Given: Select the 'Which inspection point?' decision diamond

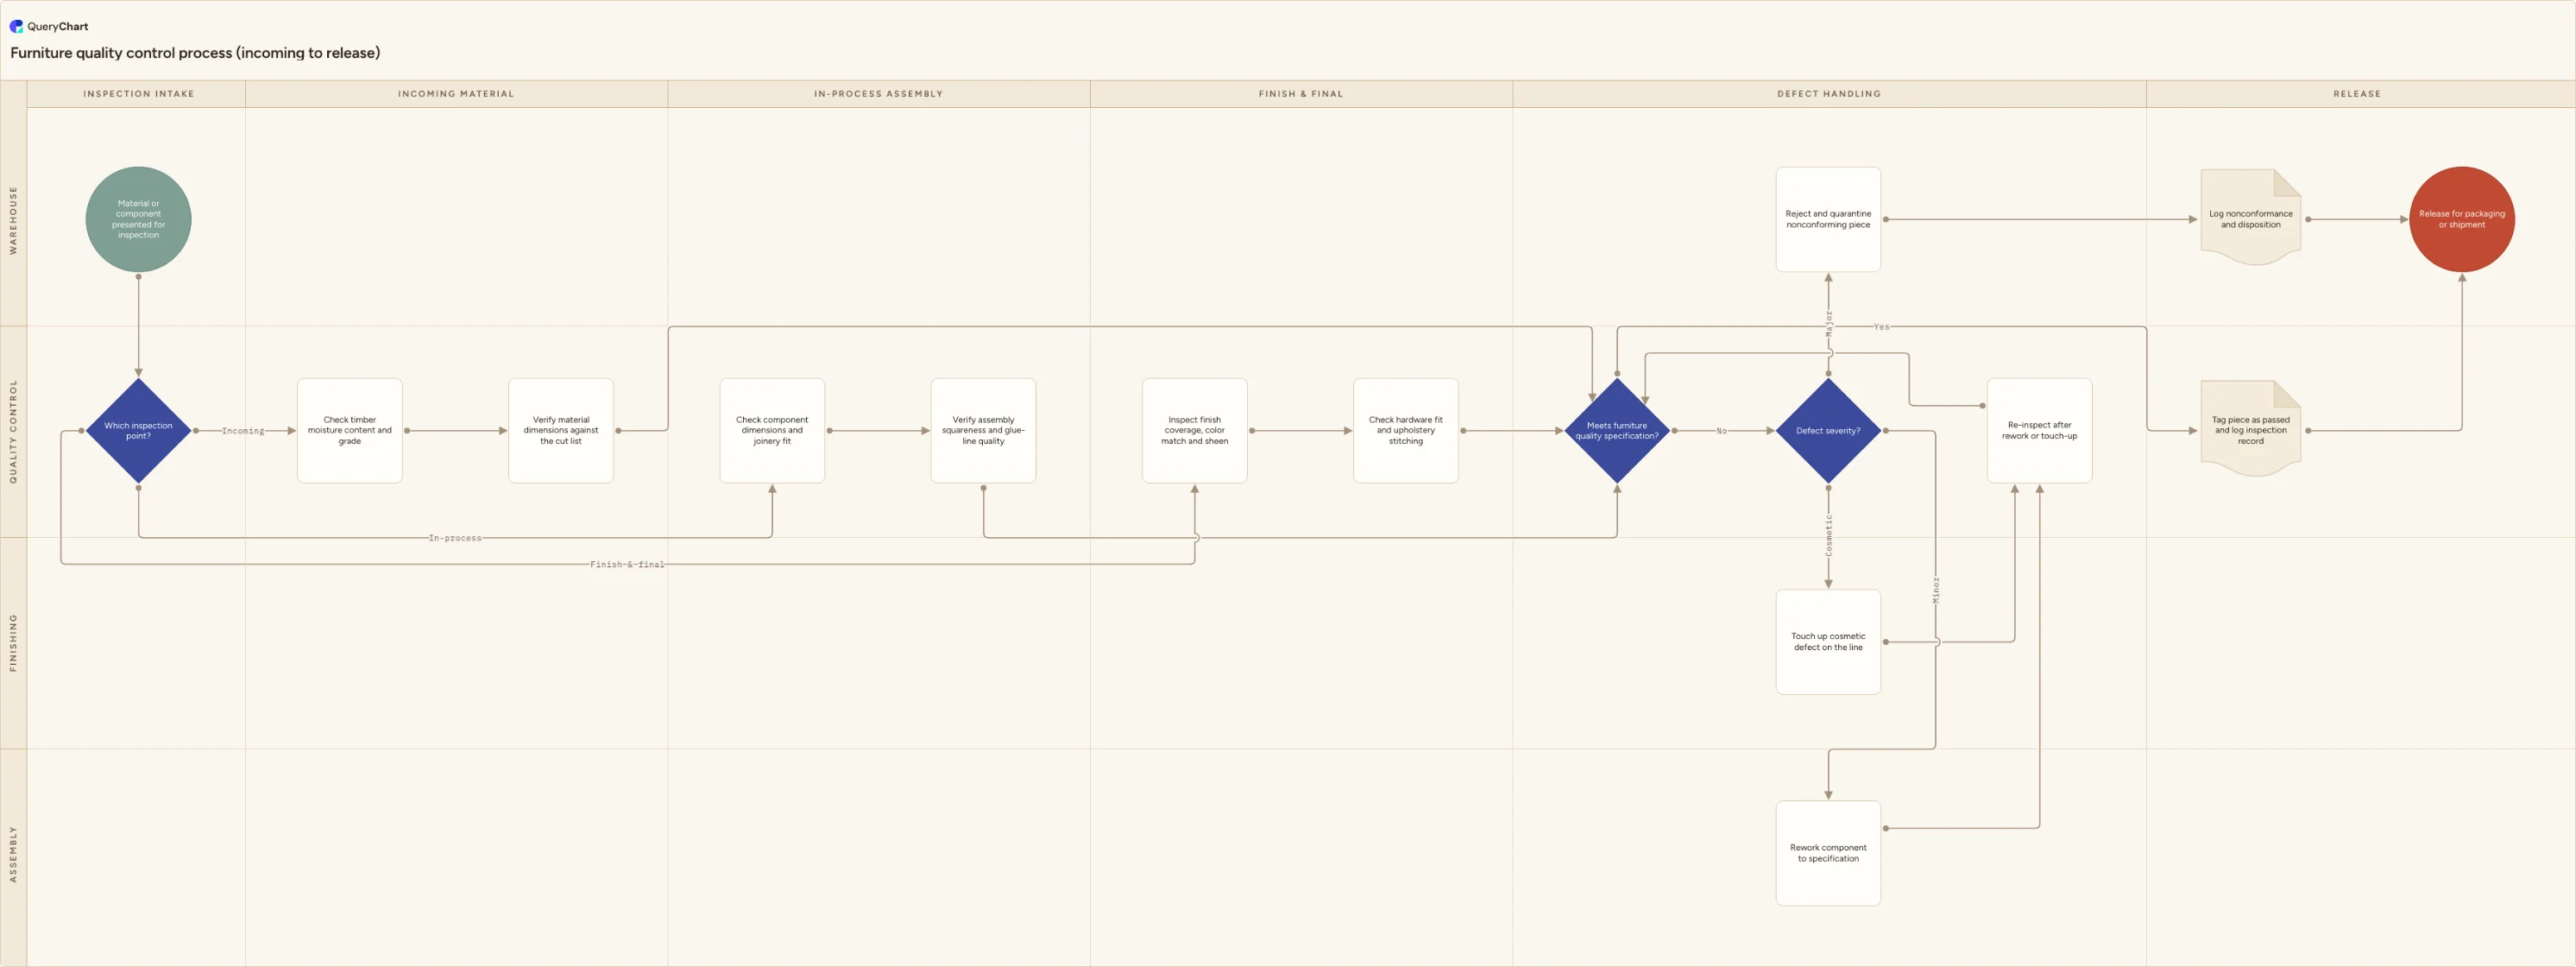Looking at the screenshot, I should click(138, 430).
